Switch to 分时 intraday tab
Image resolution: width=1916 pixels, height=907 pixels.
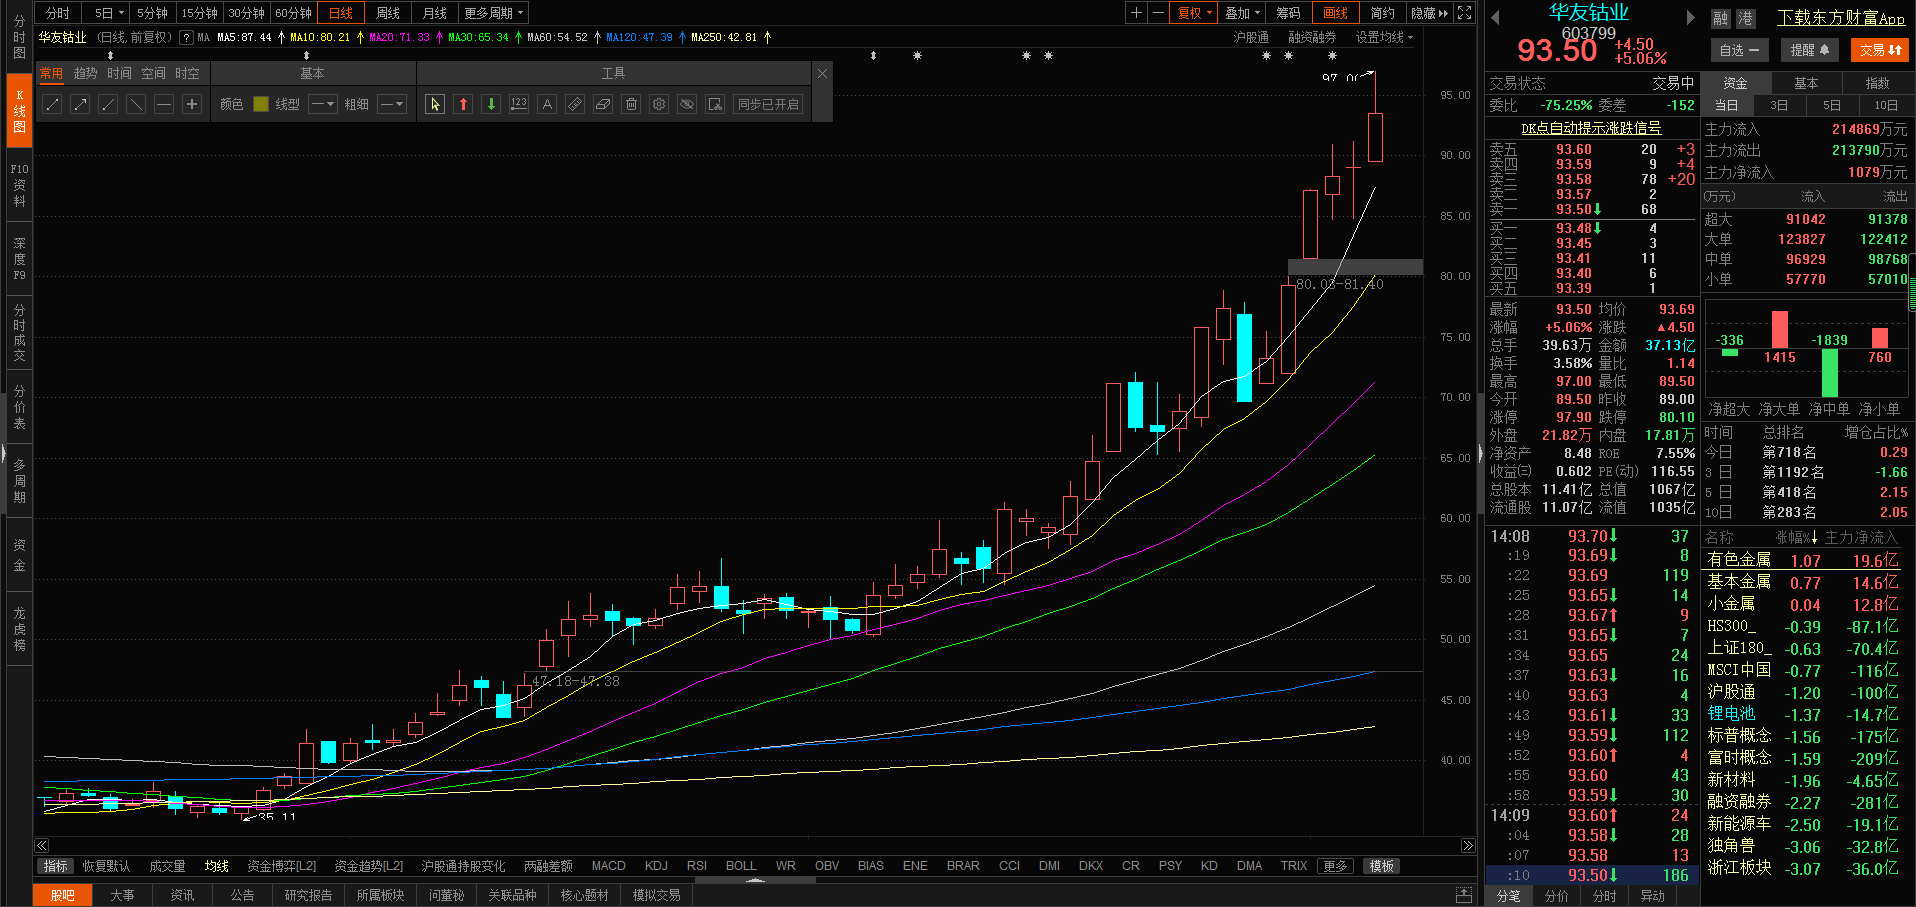[58, 13]
